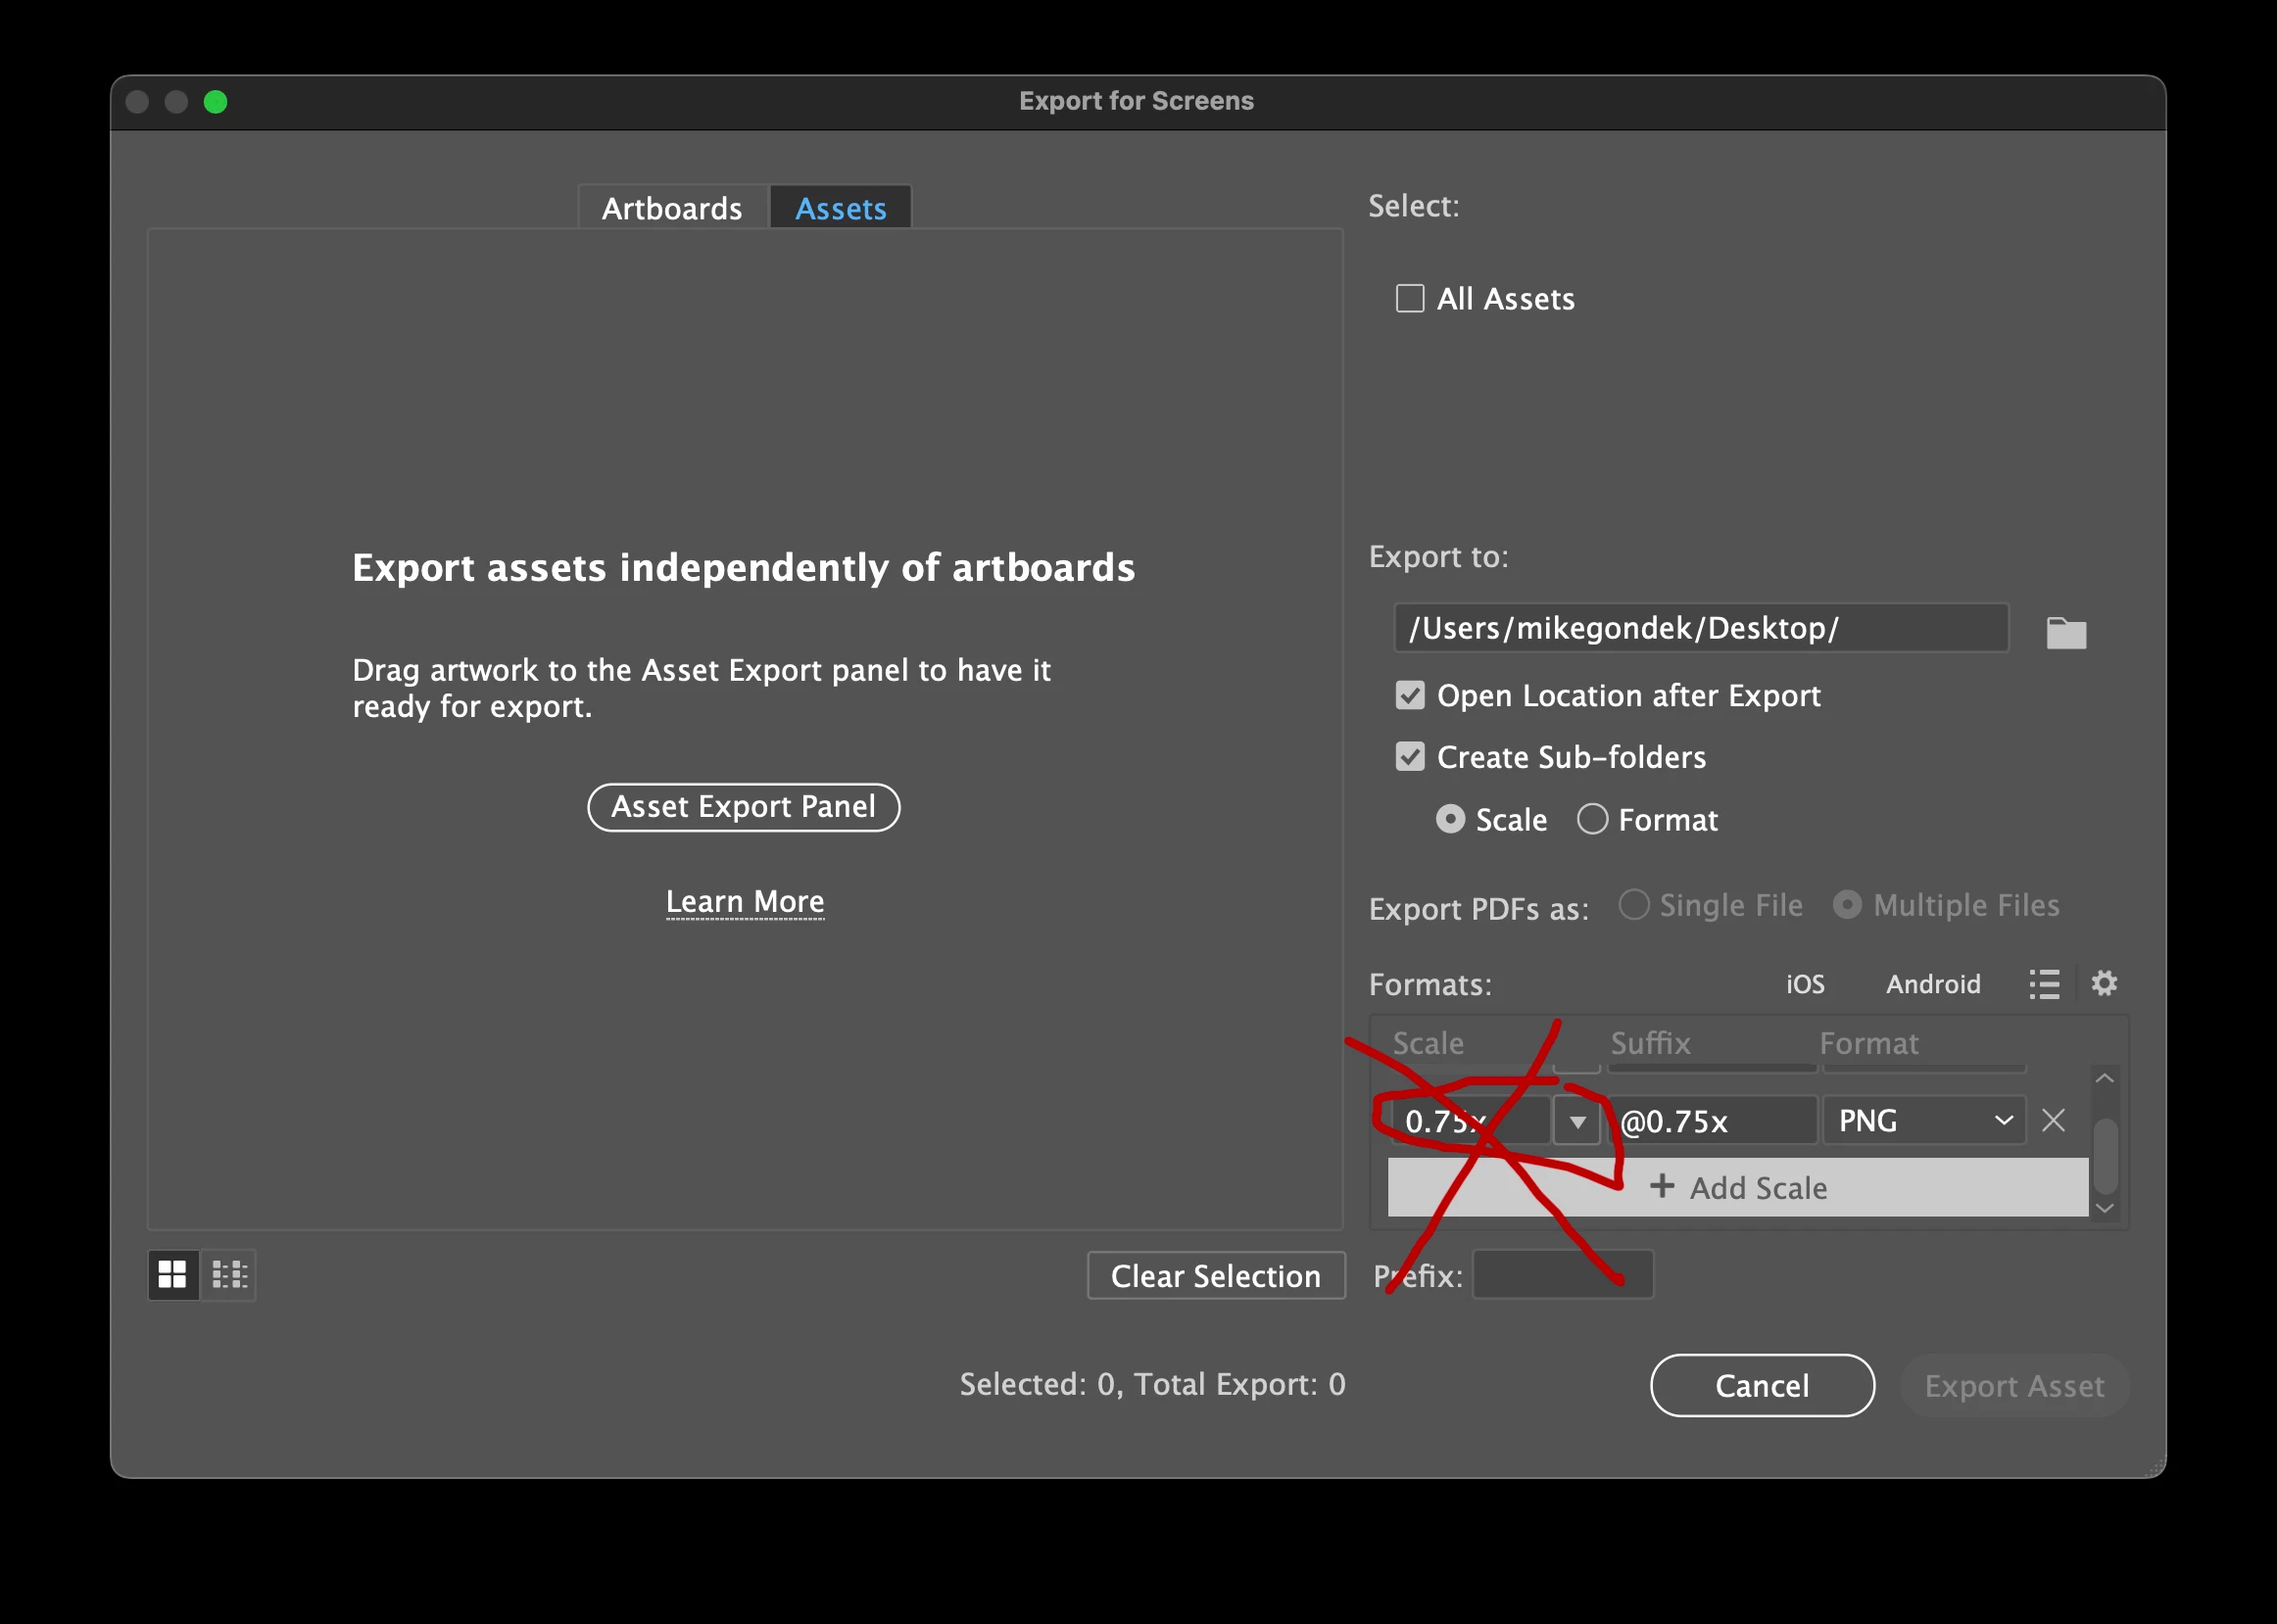The height and width of the screenshot is (1624, 2277).
Task: Open the Asset Export Panel button
Action: tap(743, 807)
